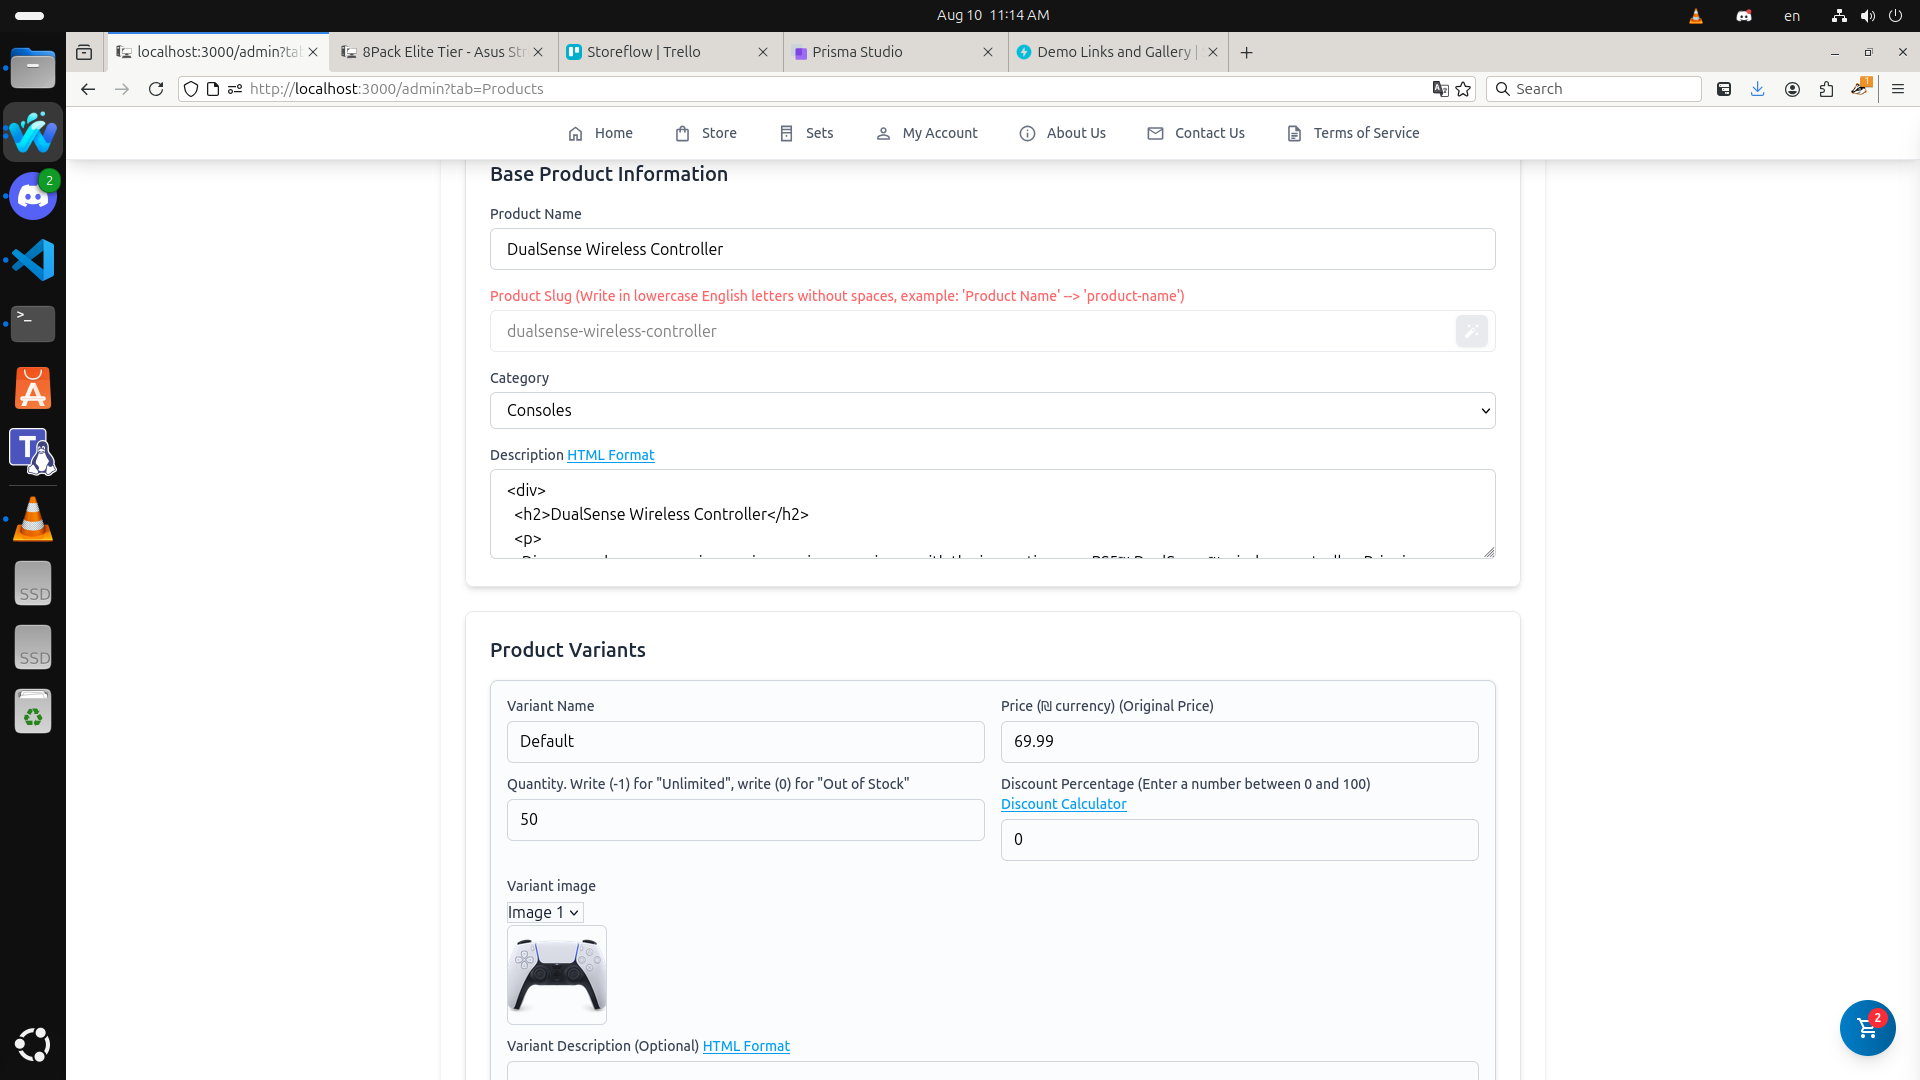
Task: Open the Description HTML Format link
Action: tap(610, 455)
